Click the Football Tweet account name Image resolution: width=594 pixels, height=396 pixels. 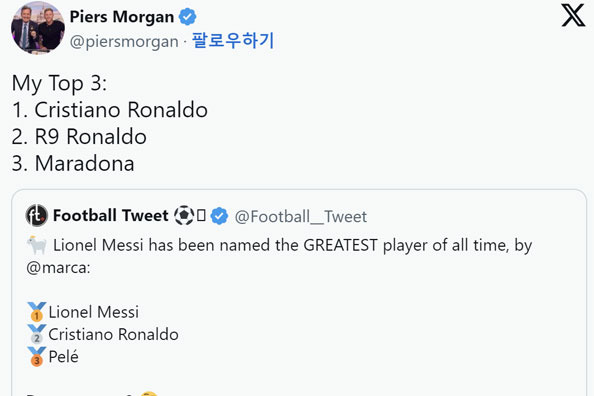(111, 216)
